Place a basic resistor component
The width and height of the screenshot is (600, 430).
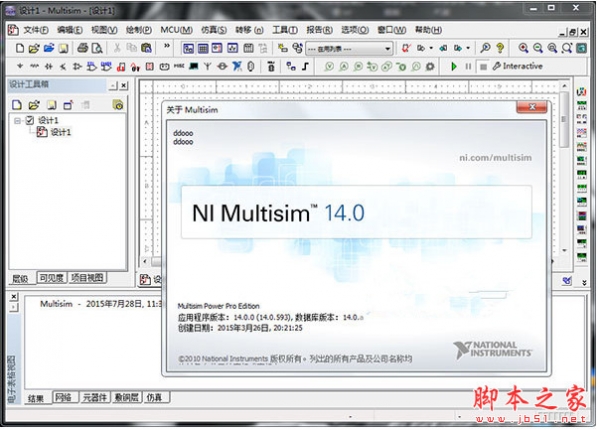[x=34, y=66]
